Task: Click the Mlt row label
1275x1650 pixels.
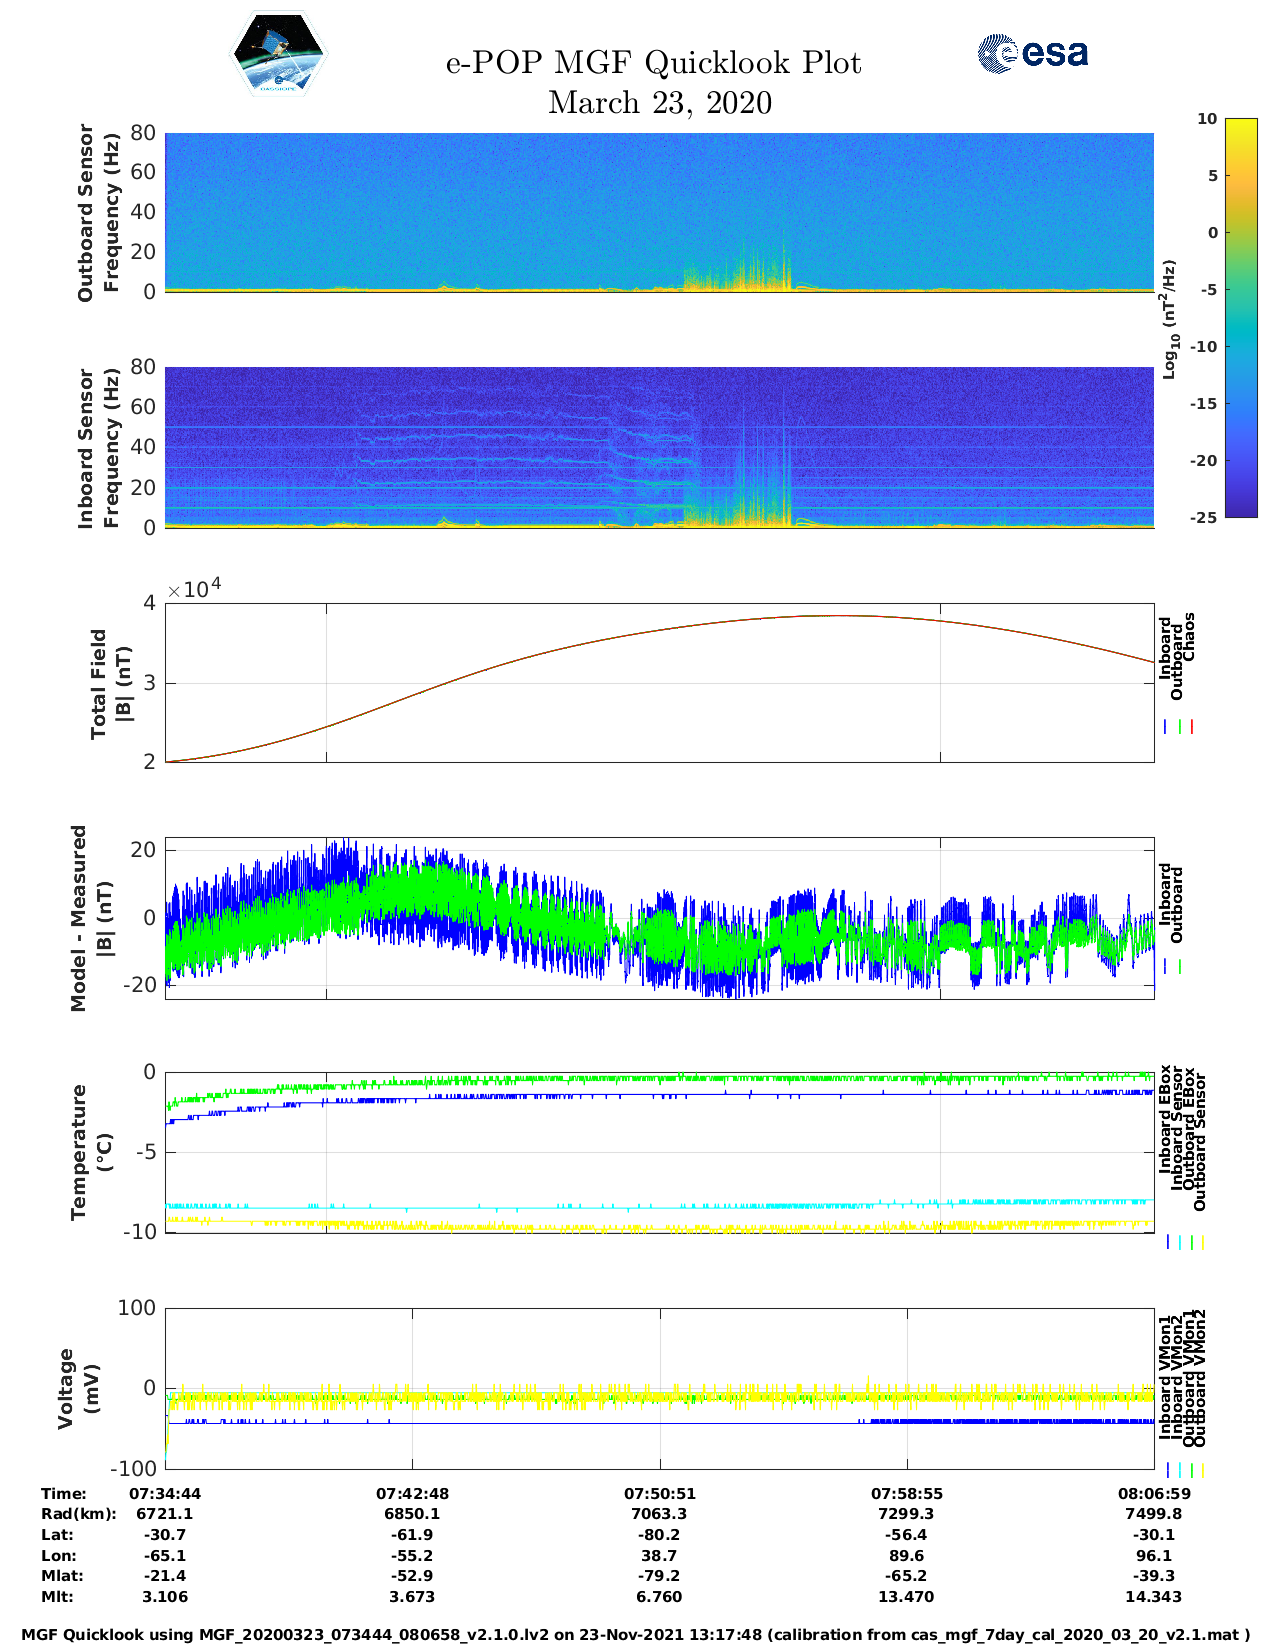Action: point(57,1597)
